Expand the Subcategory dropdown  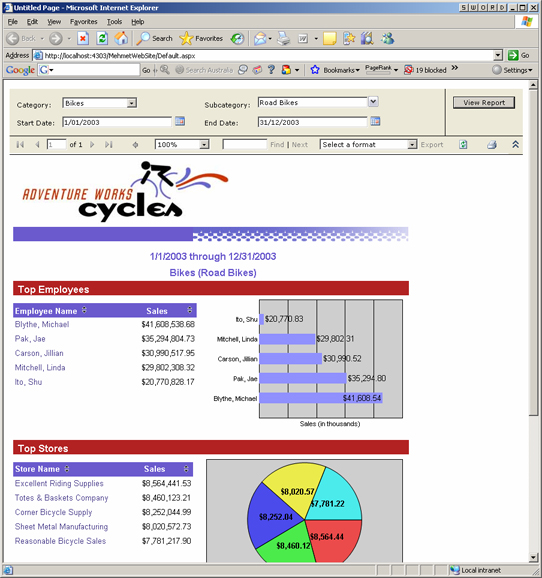click(x=373, y=102)
